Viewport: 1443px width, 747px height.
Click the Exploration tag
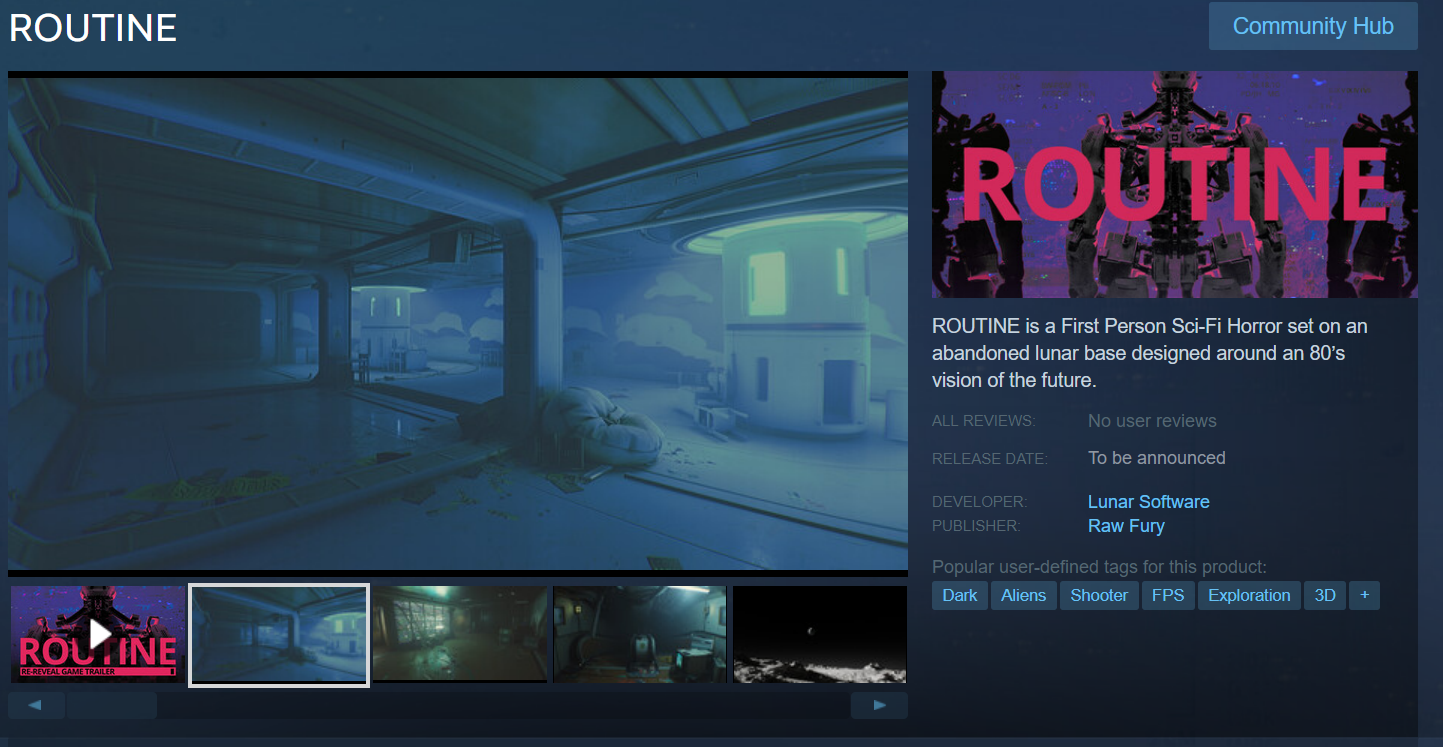[1249, 595]
